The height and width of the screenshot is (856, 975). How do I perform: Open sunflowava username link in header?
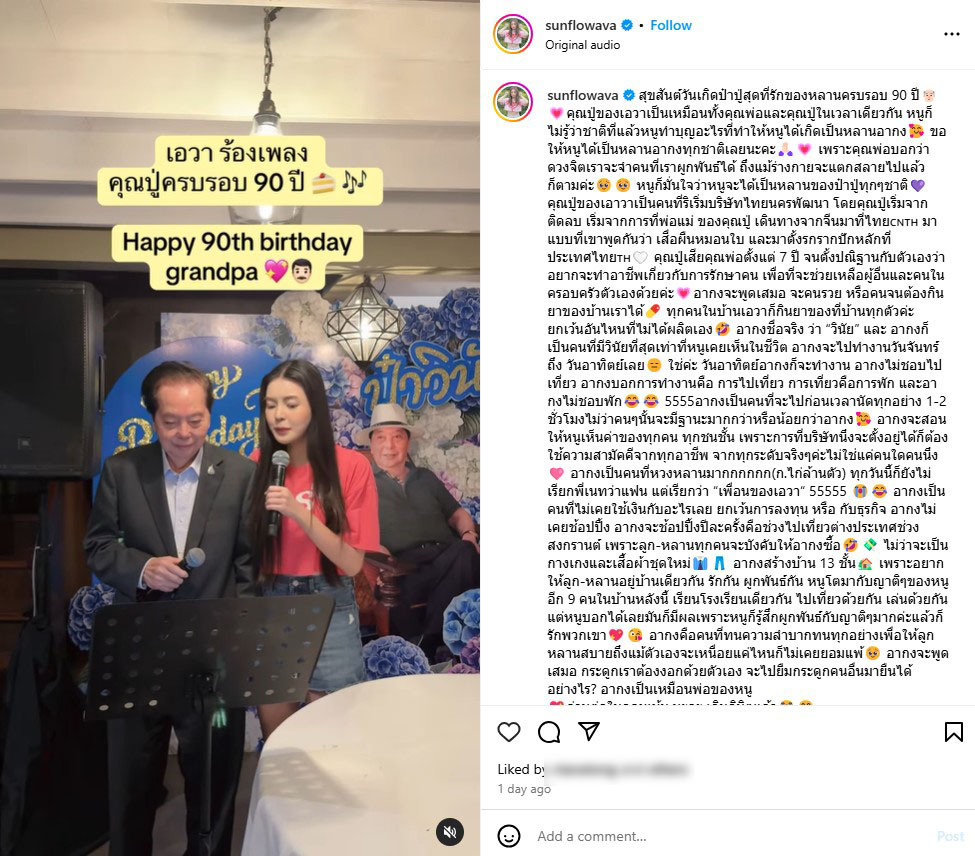(581, 25)
